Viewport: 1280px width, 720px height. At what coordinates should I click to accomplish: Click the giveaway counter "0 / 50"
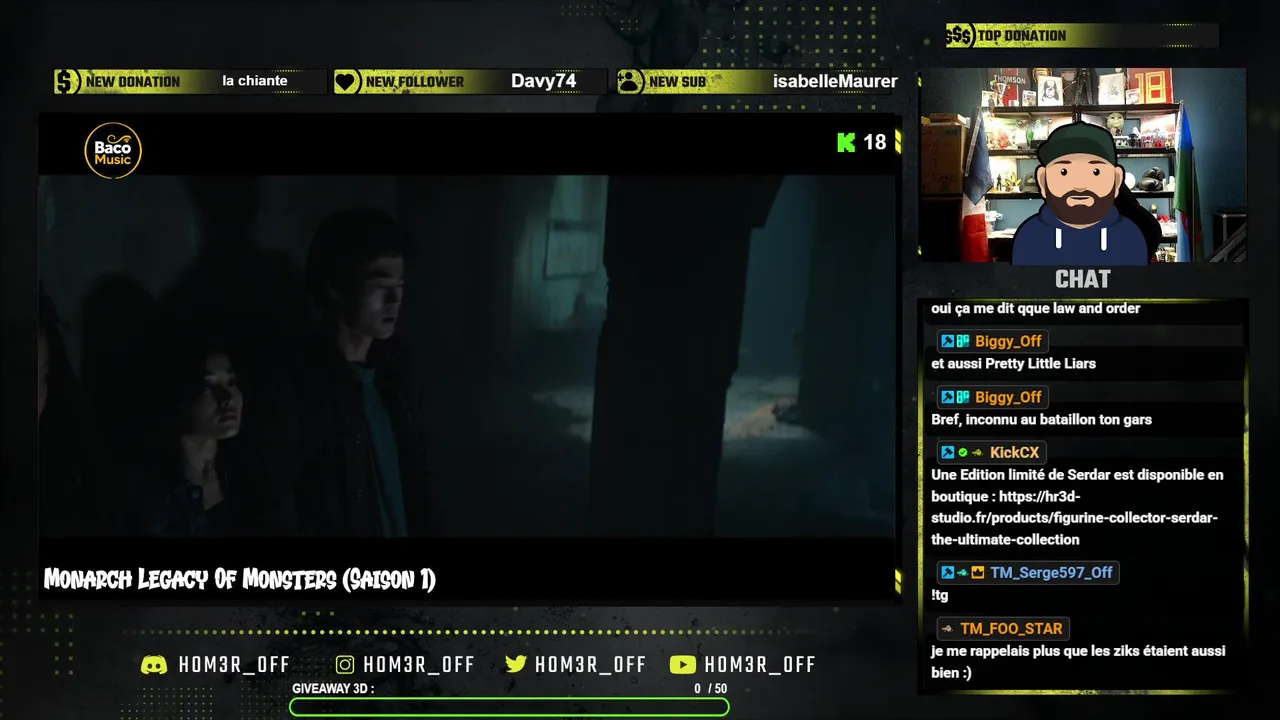[711, 689]
